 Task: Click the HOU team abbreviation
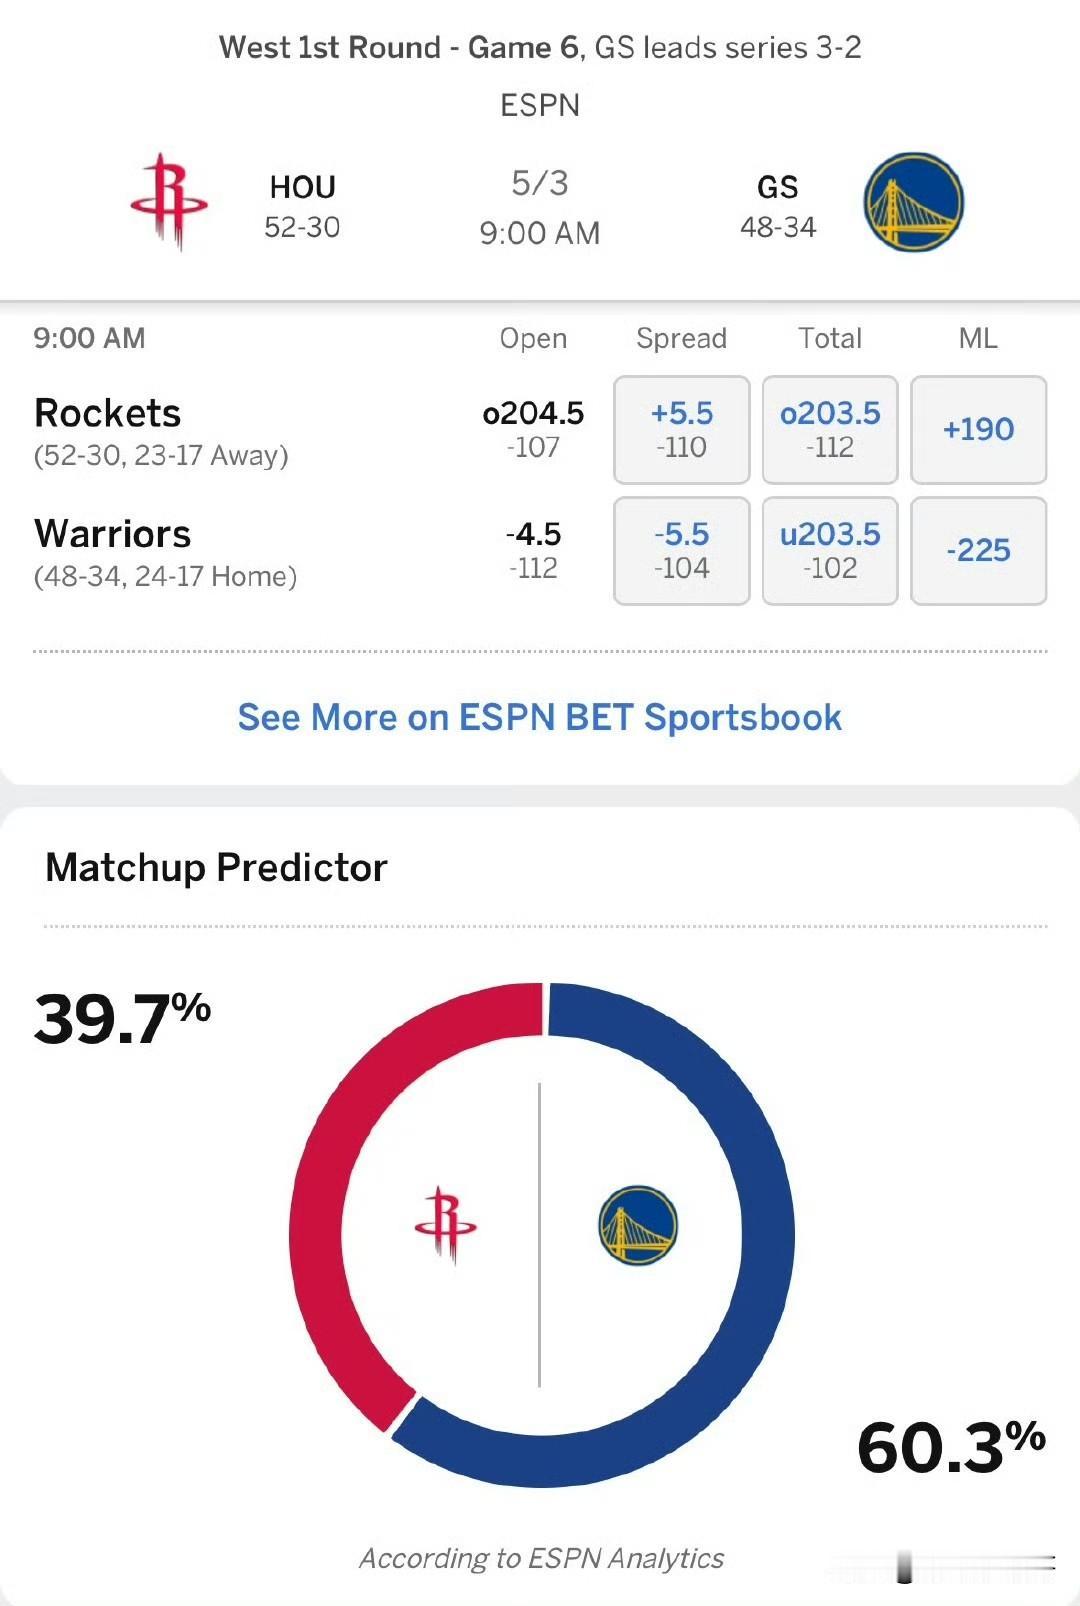coord(302,187)
